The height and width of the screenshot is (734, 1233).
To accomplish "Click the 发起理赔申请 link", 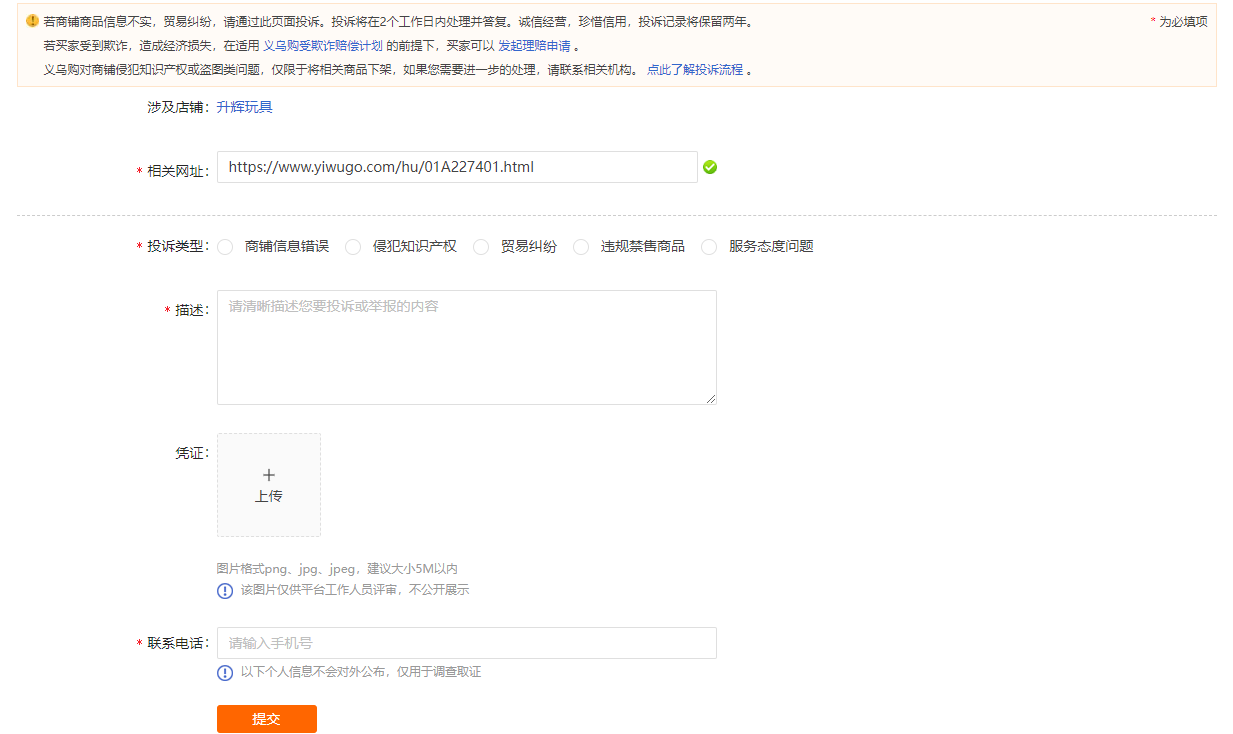I will pos(534,46).
